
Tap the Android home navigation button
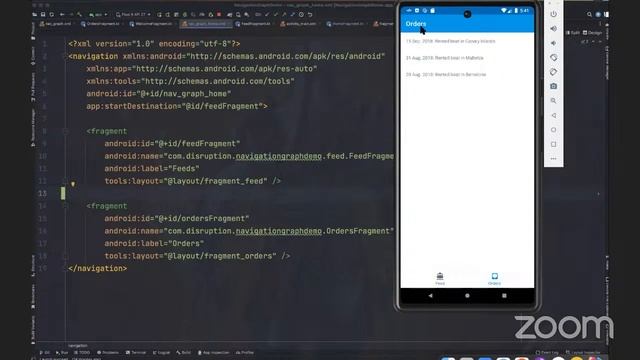click(467, 296)
